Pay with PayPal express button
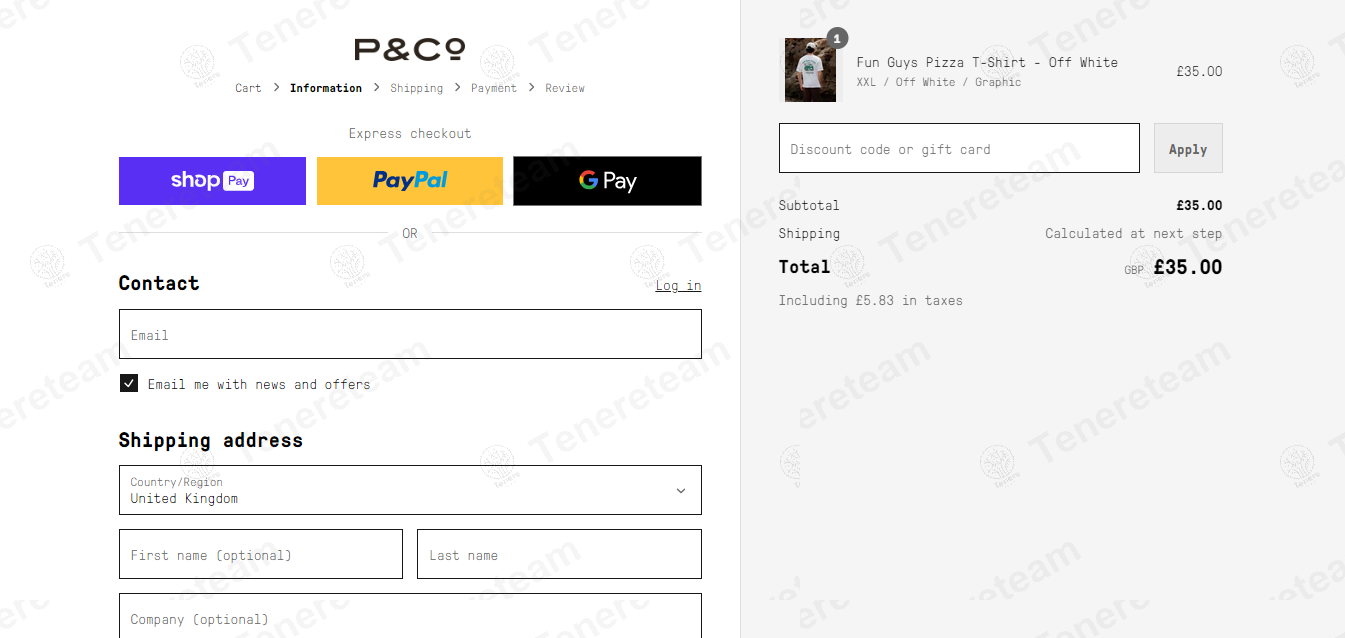The width and height of the screenshot is (1345, 638). [410, 181]
